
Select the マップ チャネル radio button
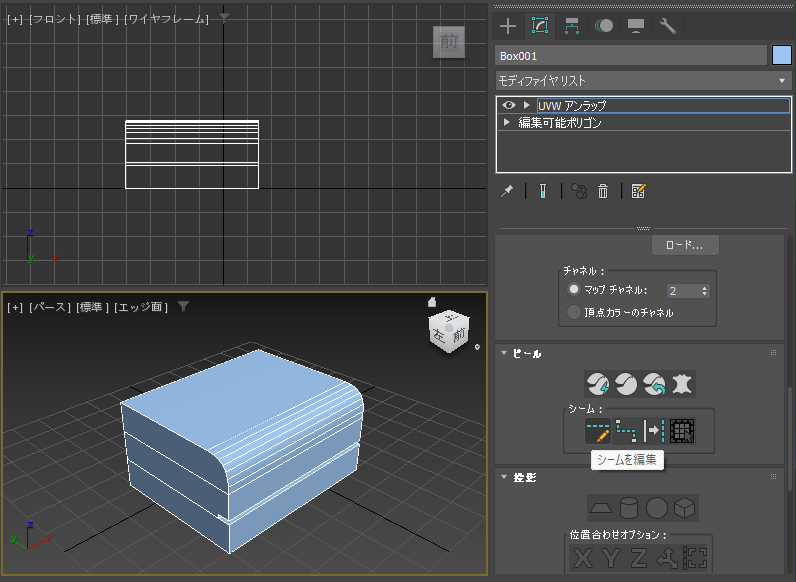[x=574, y=289]
